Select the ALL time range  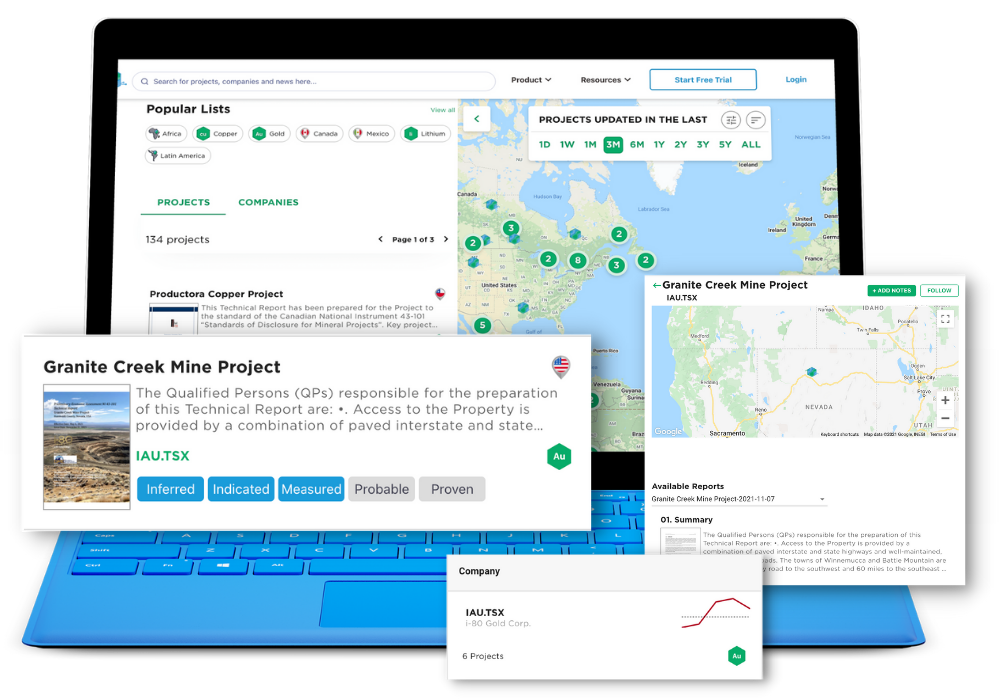click(x=751, y=145)
